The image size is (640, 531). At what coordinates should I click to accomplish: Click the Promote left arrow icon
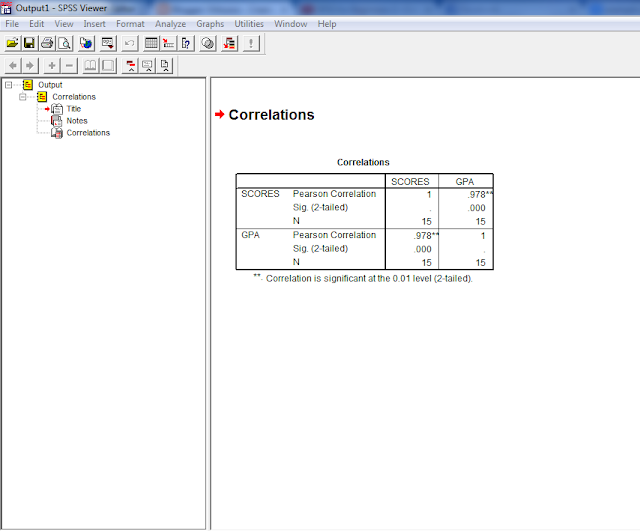point(13,65)
